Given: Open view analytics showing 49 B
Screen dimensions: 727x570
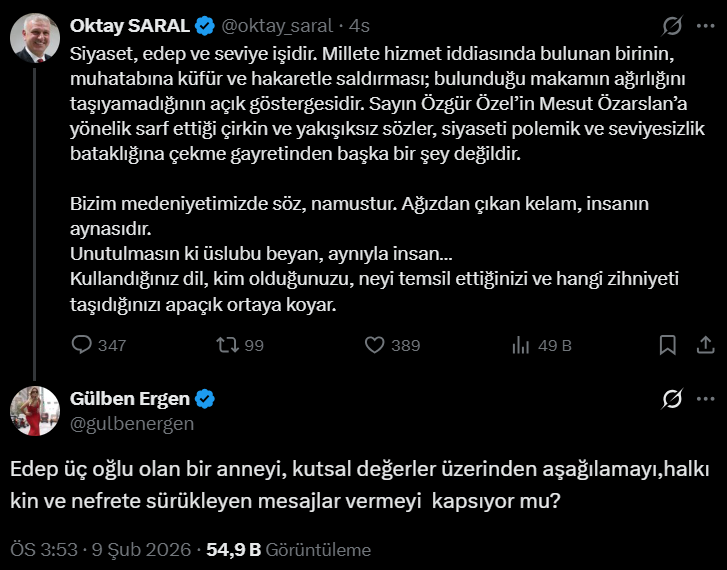Looking at the screenshot, I should [521, 345].
